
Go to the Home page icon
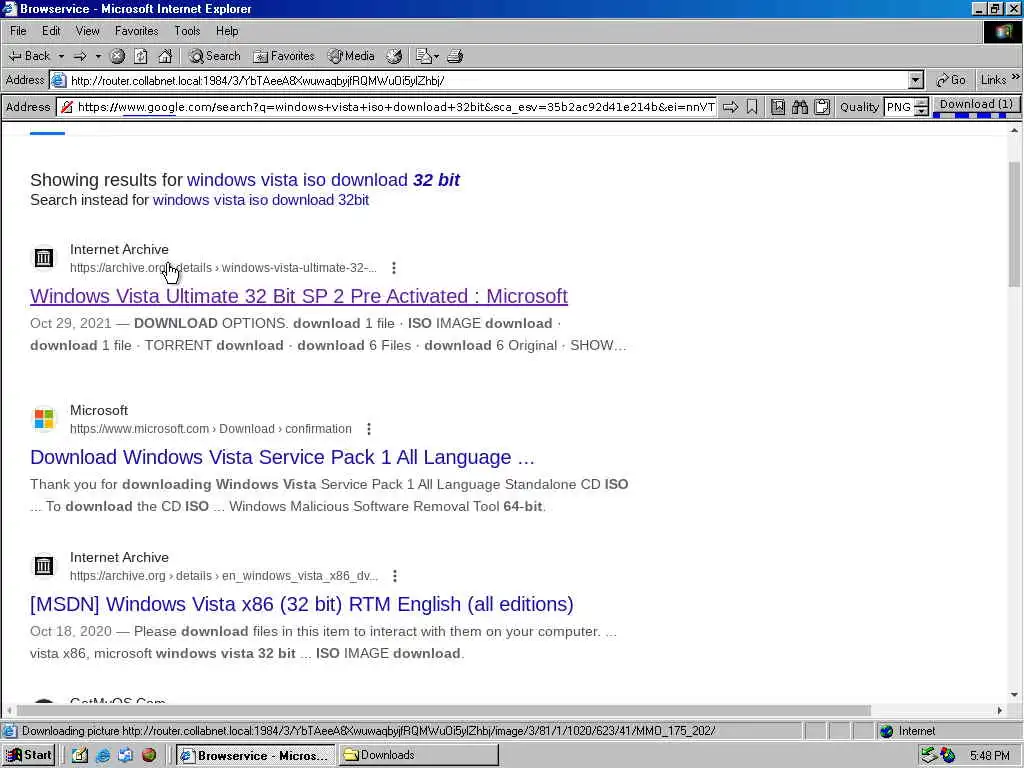165,56
